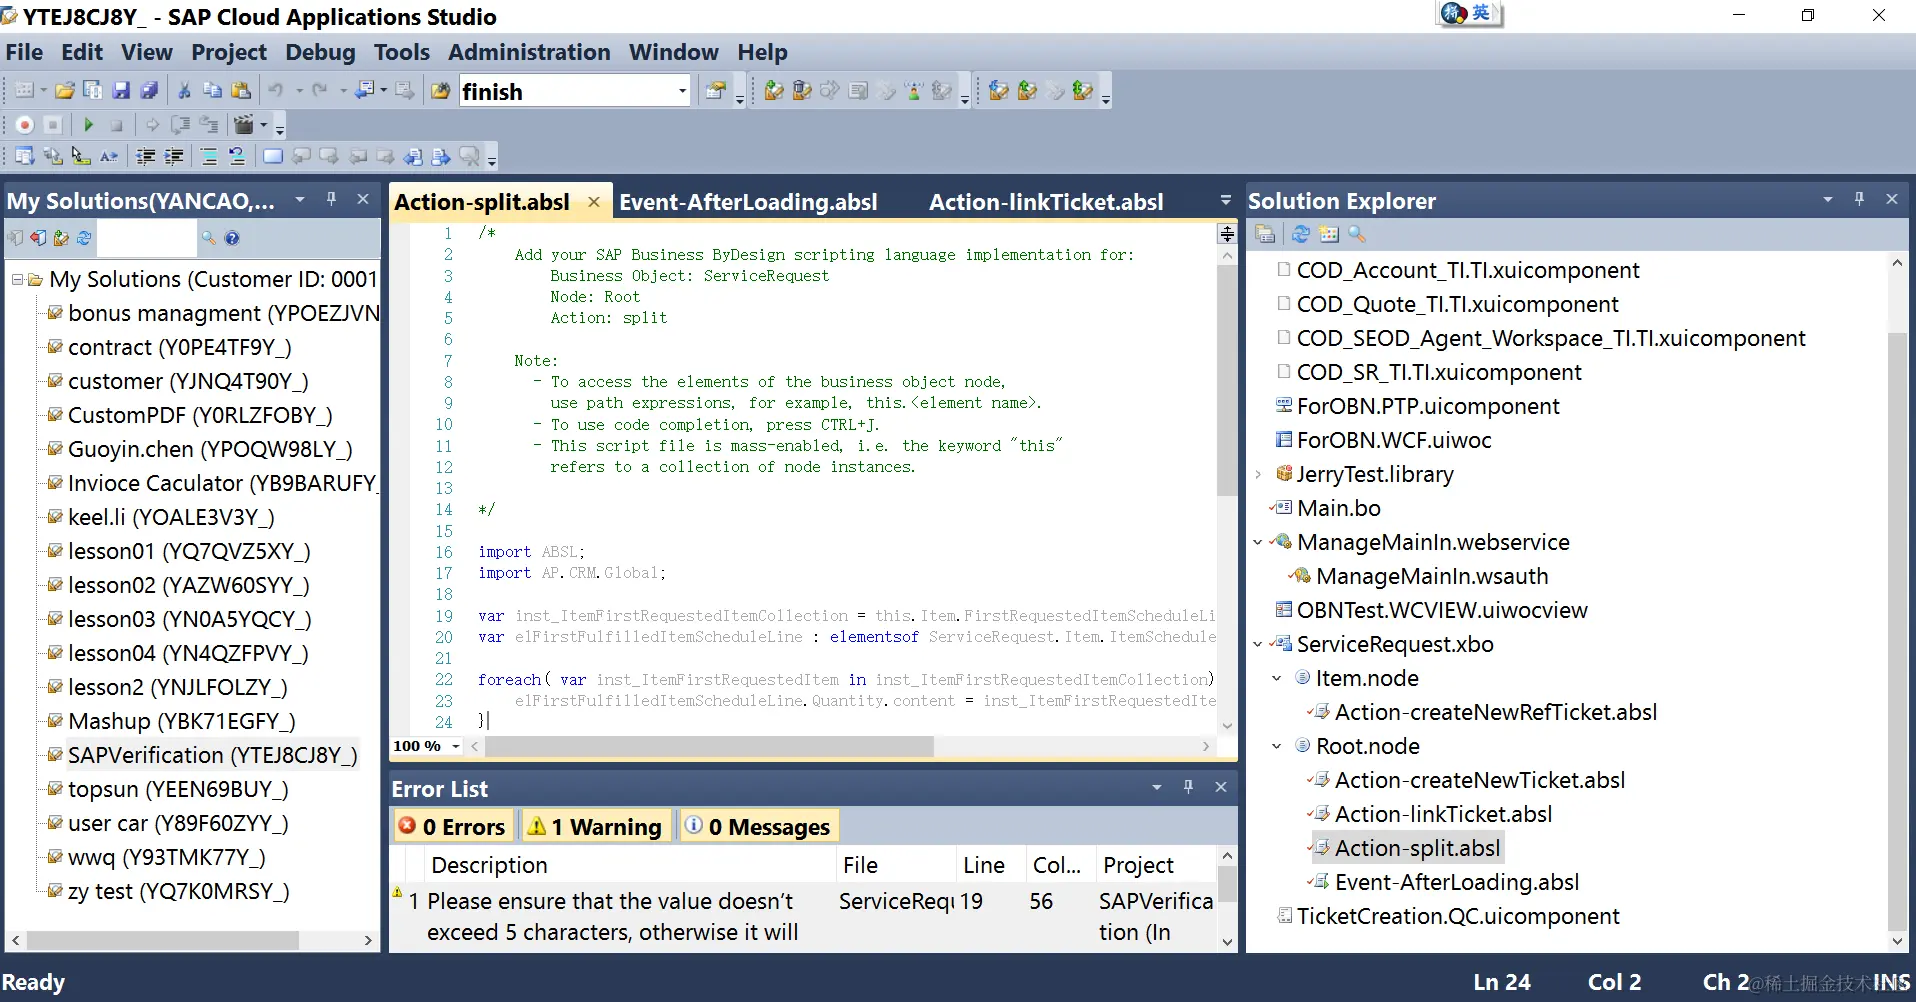This screenshot has height=1002, width=1916.
Task: Collapse the Root.node tree item
Action: 1277,746
